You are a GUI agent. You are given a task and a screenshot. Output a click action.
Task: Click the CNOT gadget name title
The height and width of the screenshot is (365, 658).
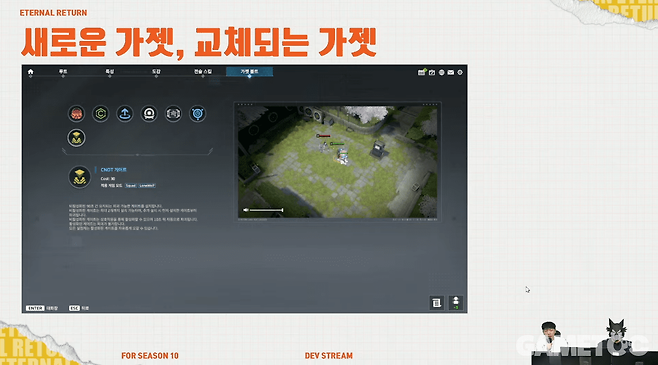pos(113,169)
